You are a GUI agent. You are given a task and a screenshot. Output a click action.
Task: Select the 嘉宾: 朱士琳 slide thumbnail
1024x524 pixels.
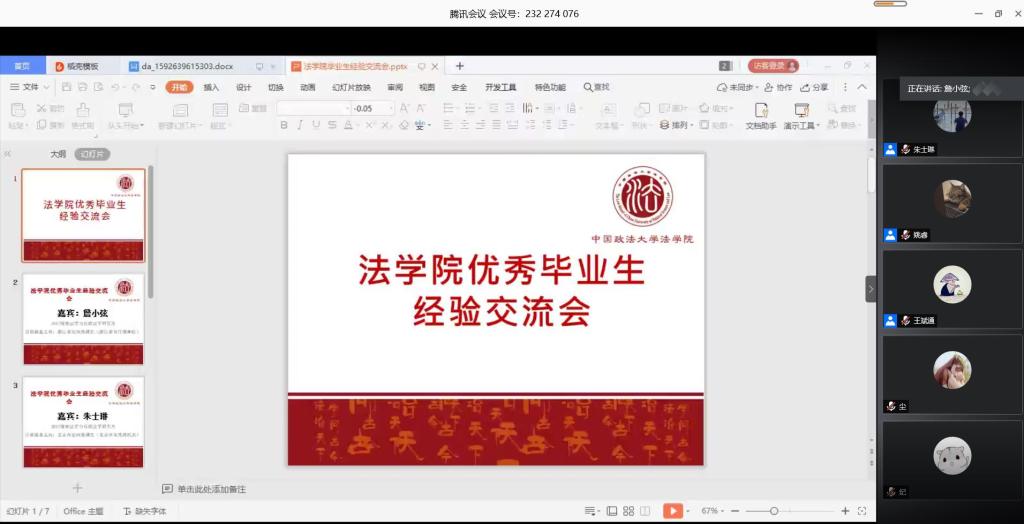tap(84, 421)
